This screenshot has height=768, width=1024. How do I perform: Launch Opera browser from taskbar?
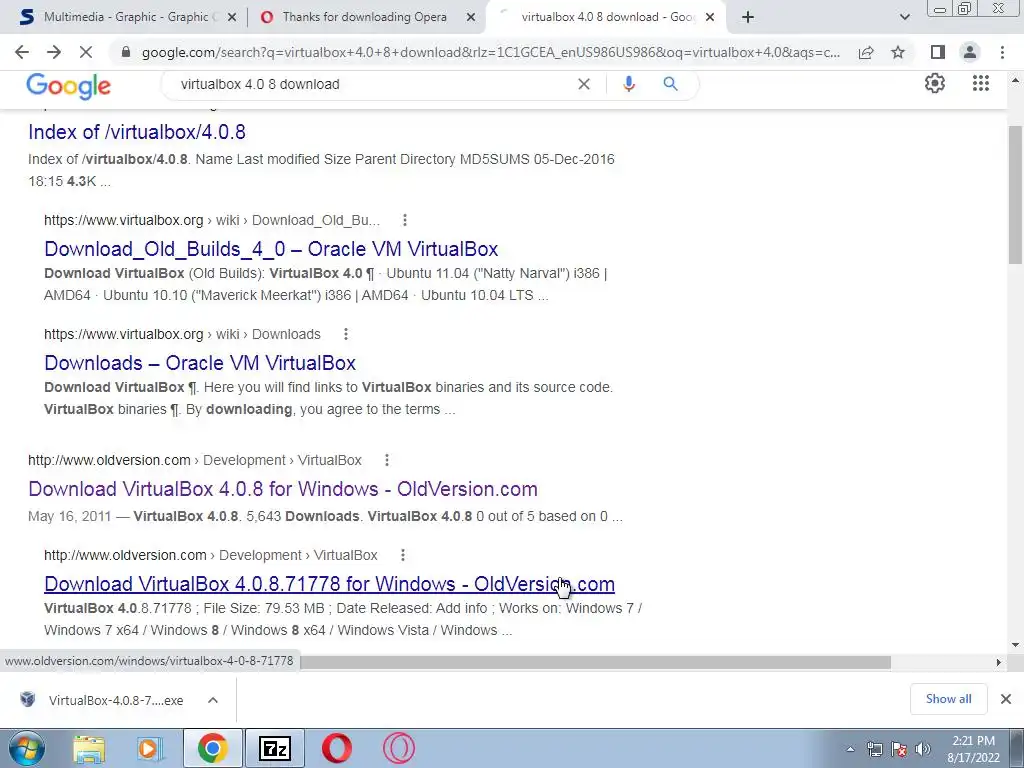point(337,748)
